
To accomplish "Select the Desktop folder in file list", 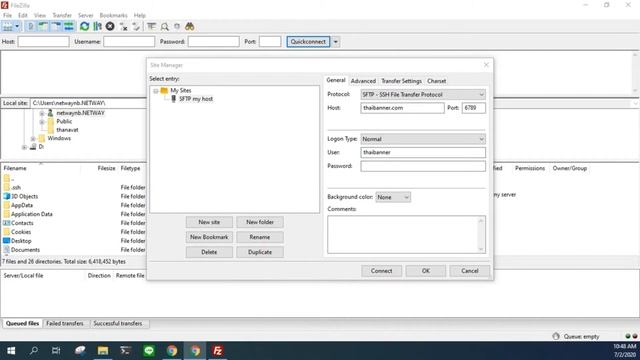I will [x=21, y=241].
